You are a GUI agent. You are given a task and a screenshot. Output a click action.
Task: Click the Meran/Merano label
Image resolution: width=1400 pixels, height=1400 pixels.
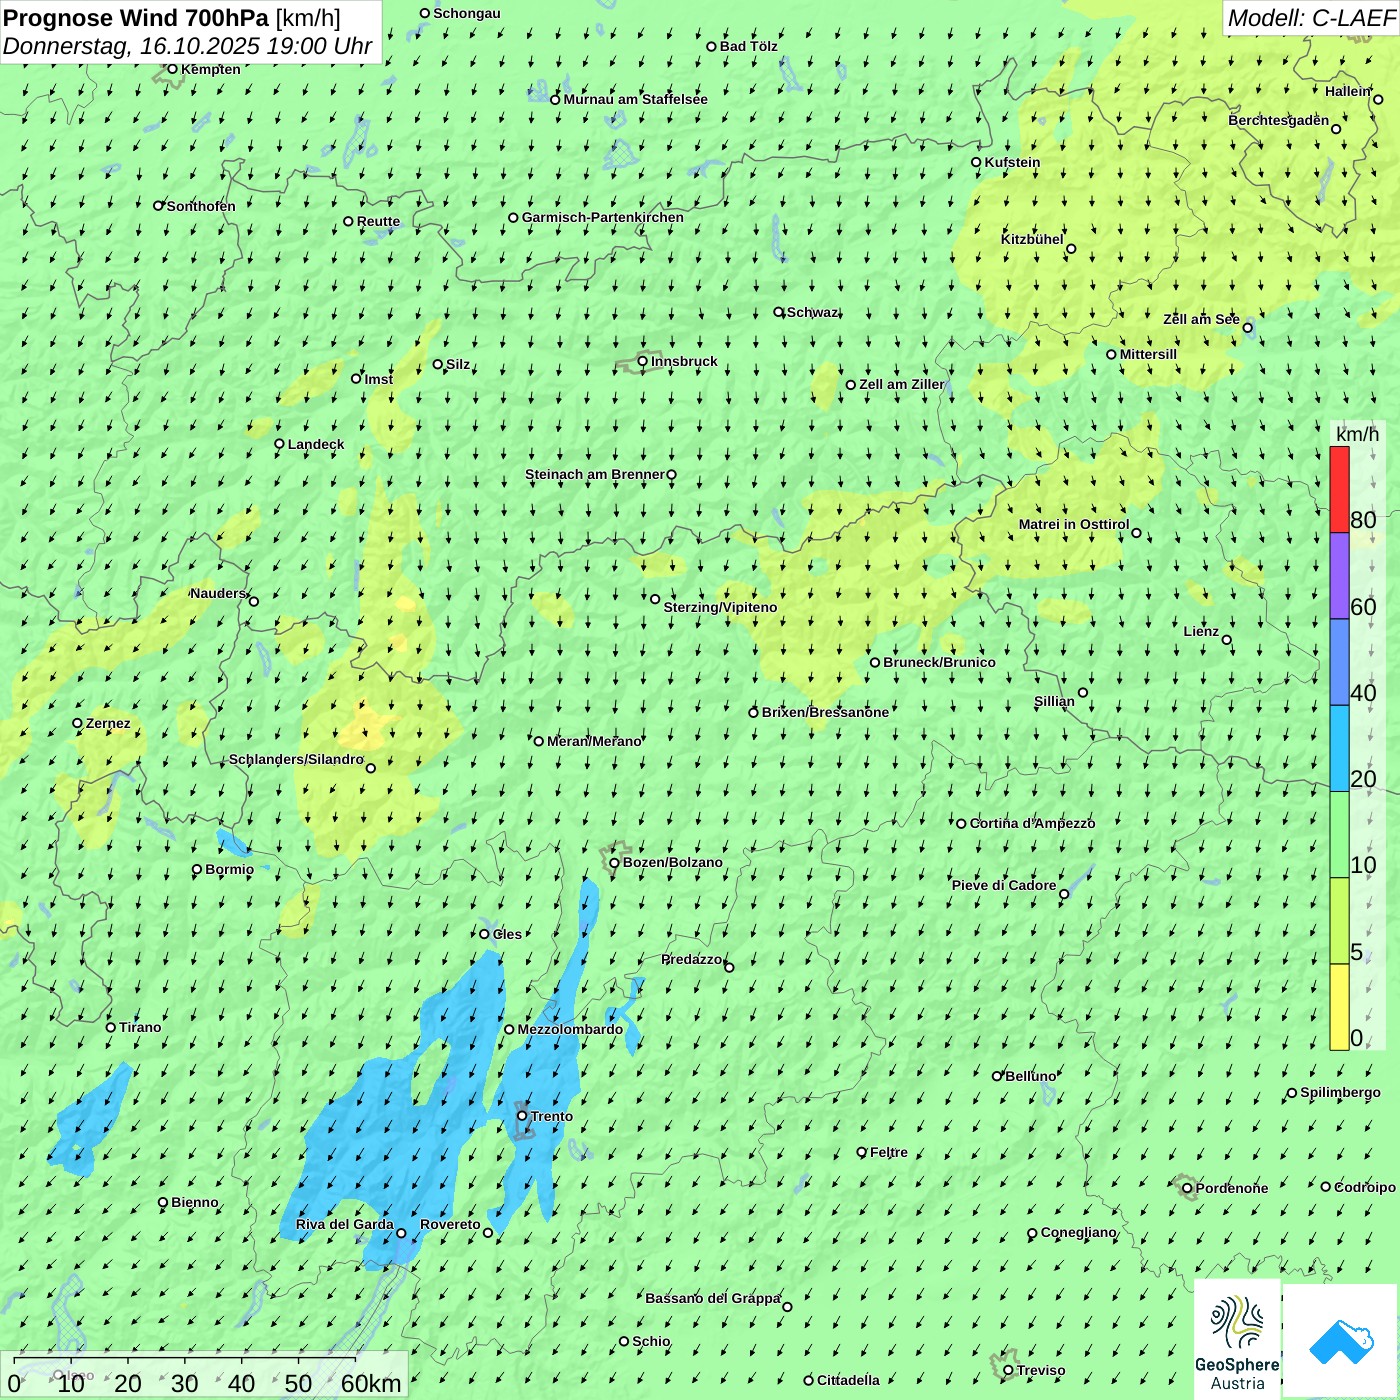[594, 741]
